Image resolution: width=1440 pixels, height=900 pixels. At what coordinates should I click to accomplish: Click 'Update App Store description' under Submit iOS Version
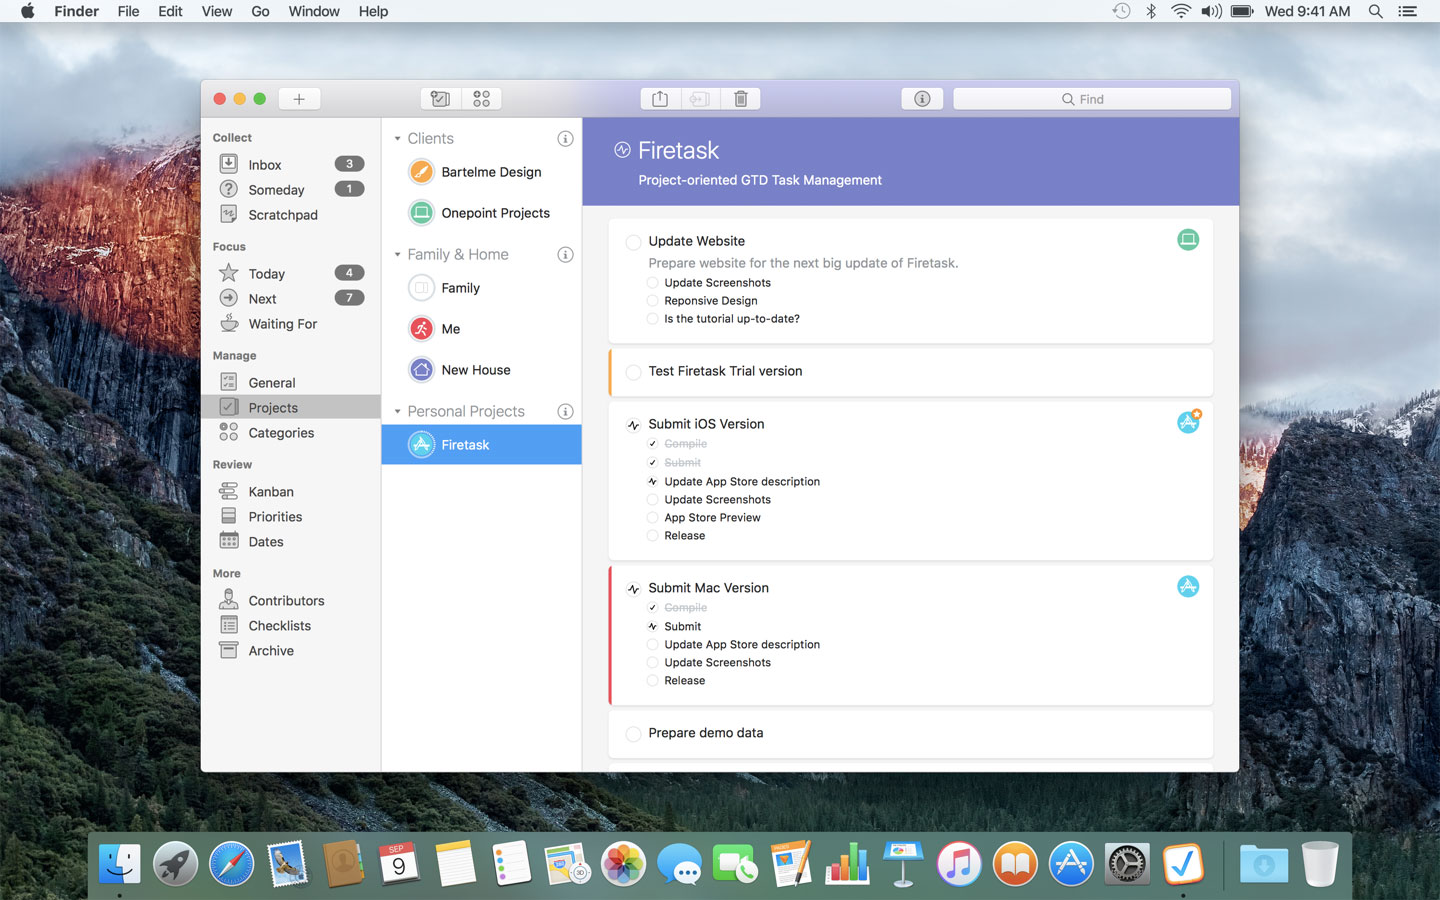(742, 482)
